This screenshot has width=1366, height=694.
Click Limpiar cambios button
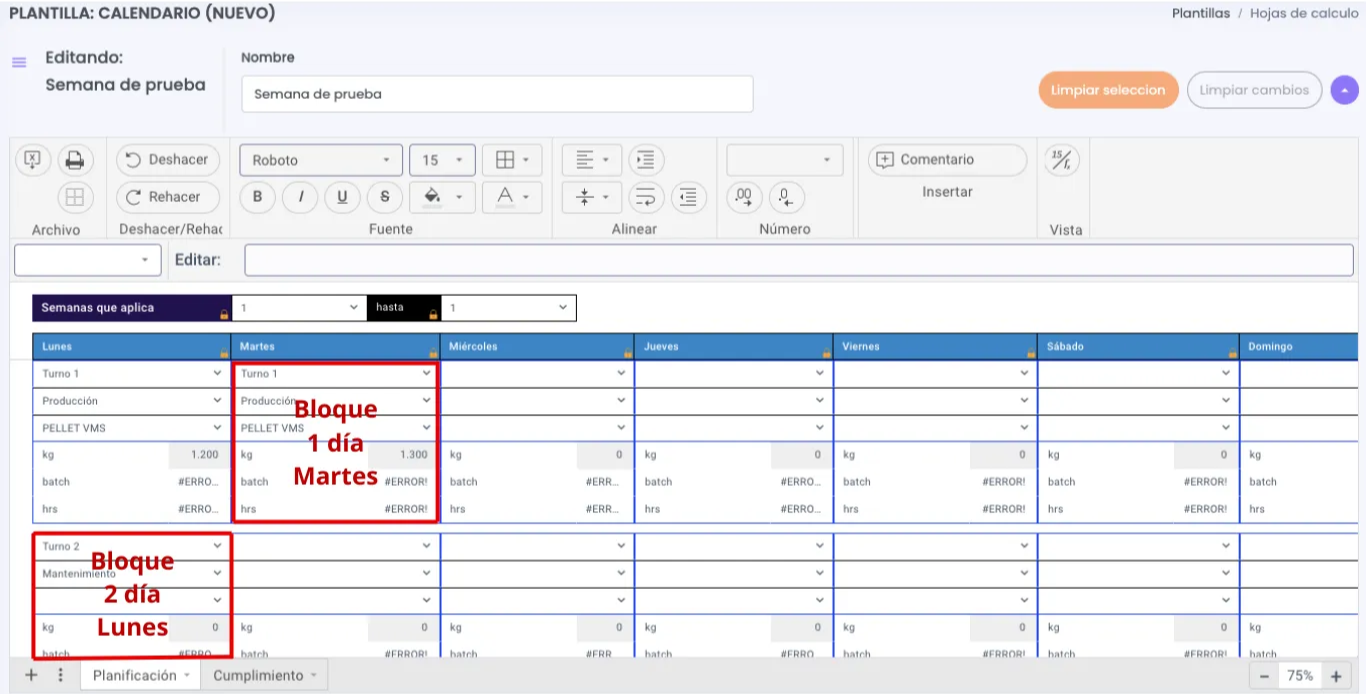(1254, 90)
